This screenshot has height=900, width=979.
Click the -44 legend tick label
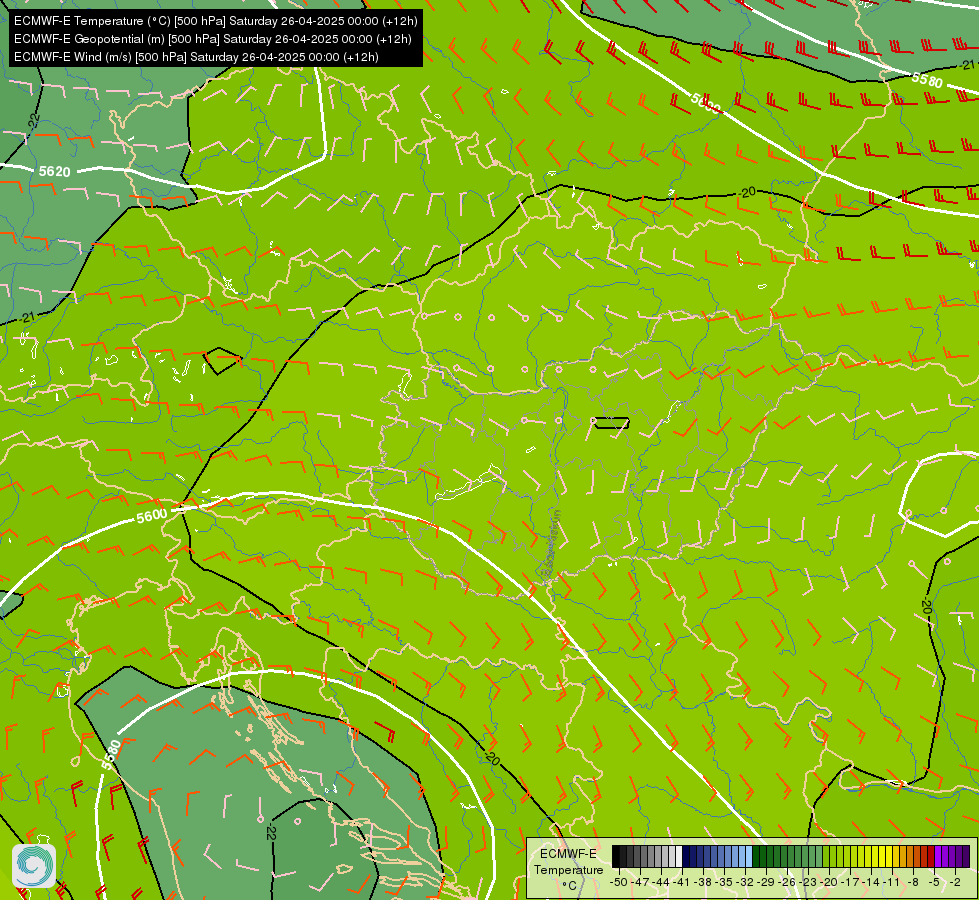pyautogui.click(x=661, y=882)
